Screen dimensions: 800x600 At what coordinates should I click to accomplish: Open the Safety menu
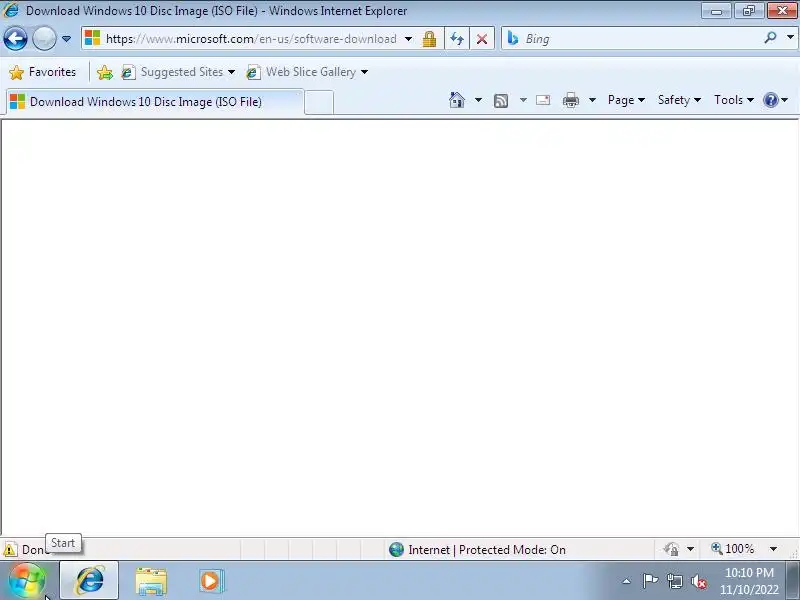pyautogui.click(x=679, y=100)
